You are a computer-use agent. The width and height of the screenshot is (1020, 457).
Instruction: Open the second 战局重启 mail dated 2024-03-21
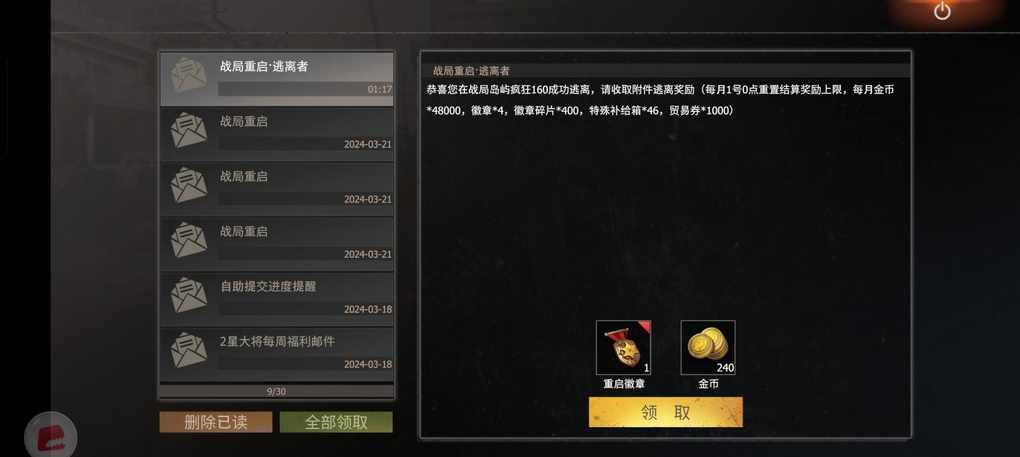click(276, 189)
